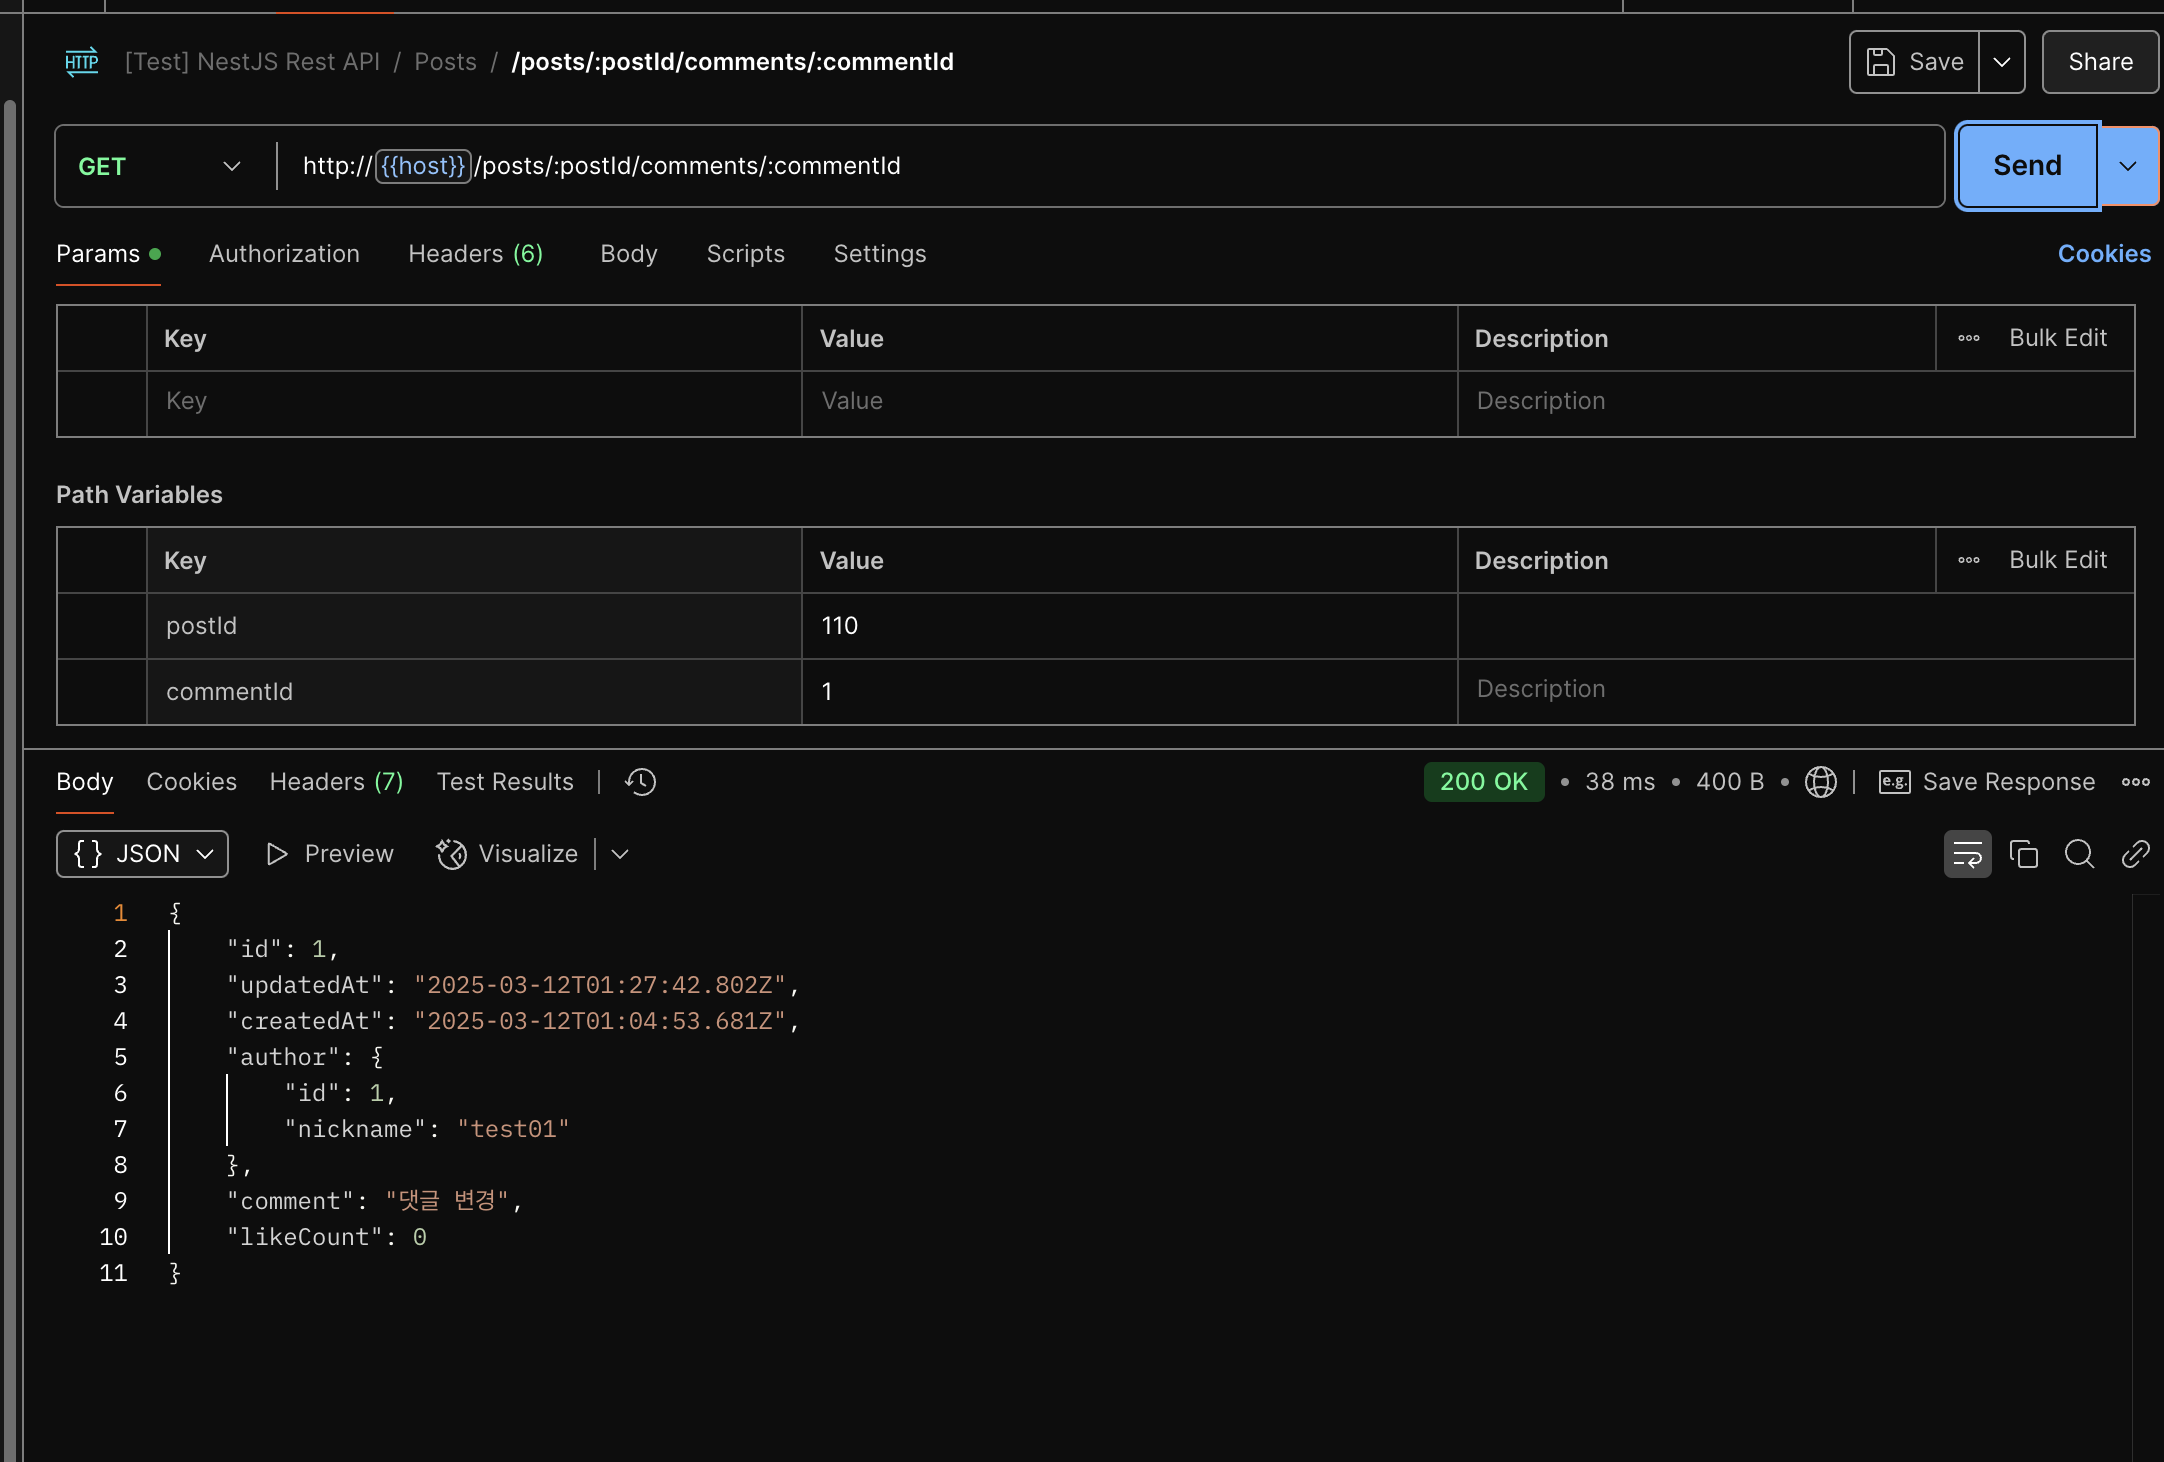
Task: Open the Send button arrow options
Action: [2128, 166]
